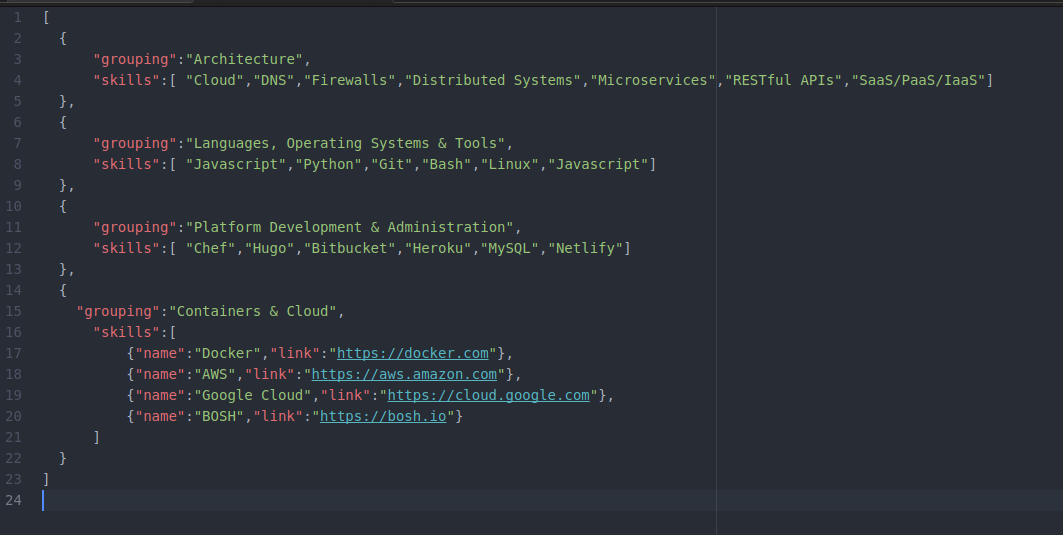Open the https://docker.com link

click(412, 353)
